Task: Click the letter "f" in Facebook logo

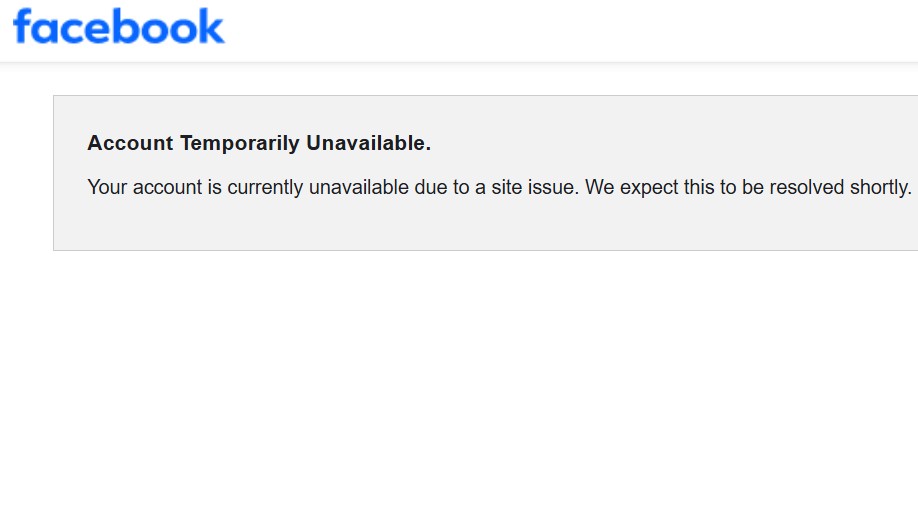Action: pos(22,26)
